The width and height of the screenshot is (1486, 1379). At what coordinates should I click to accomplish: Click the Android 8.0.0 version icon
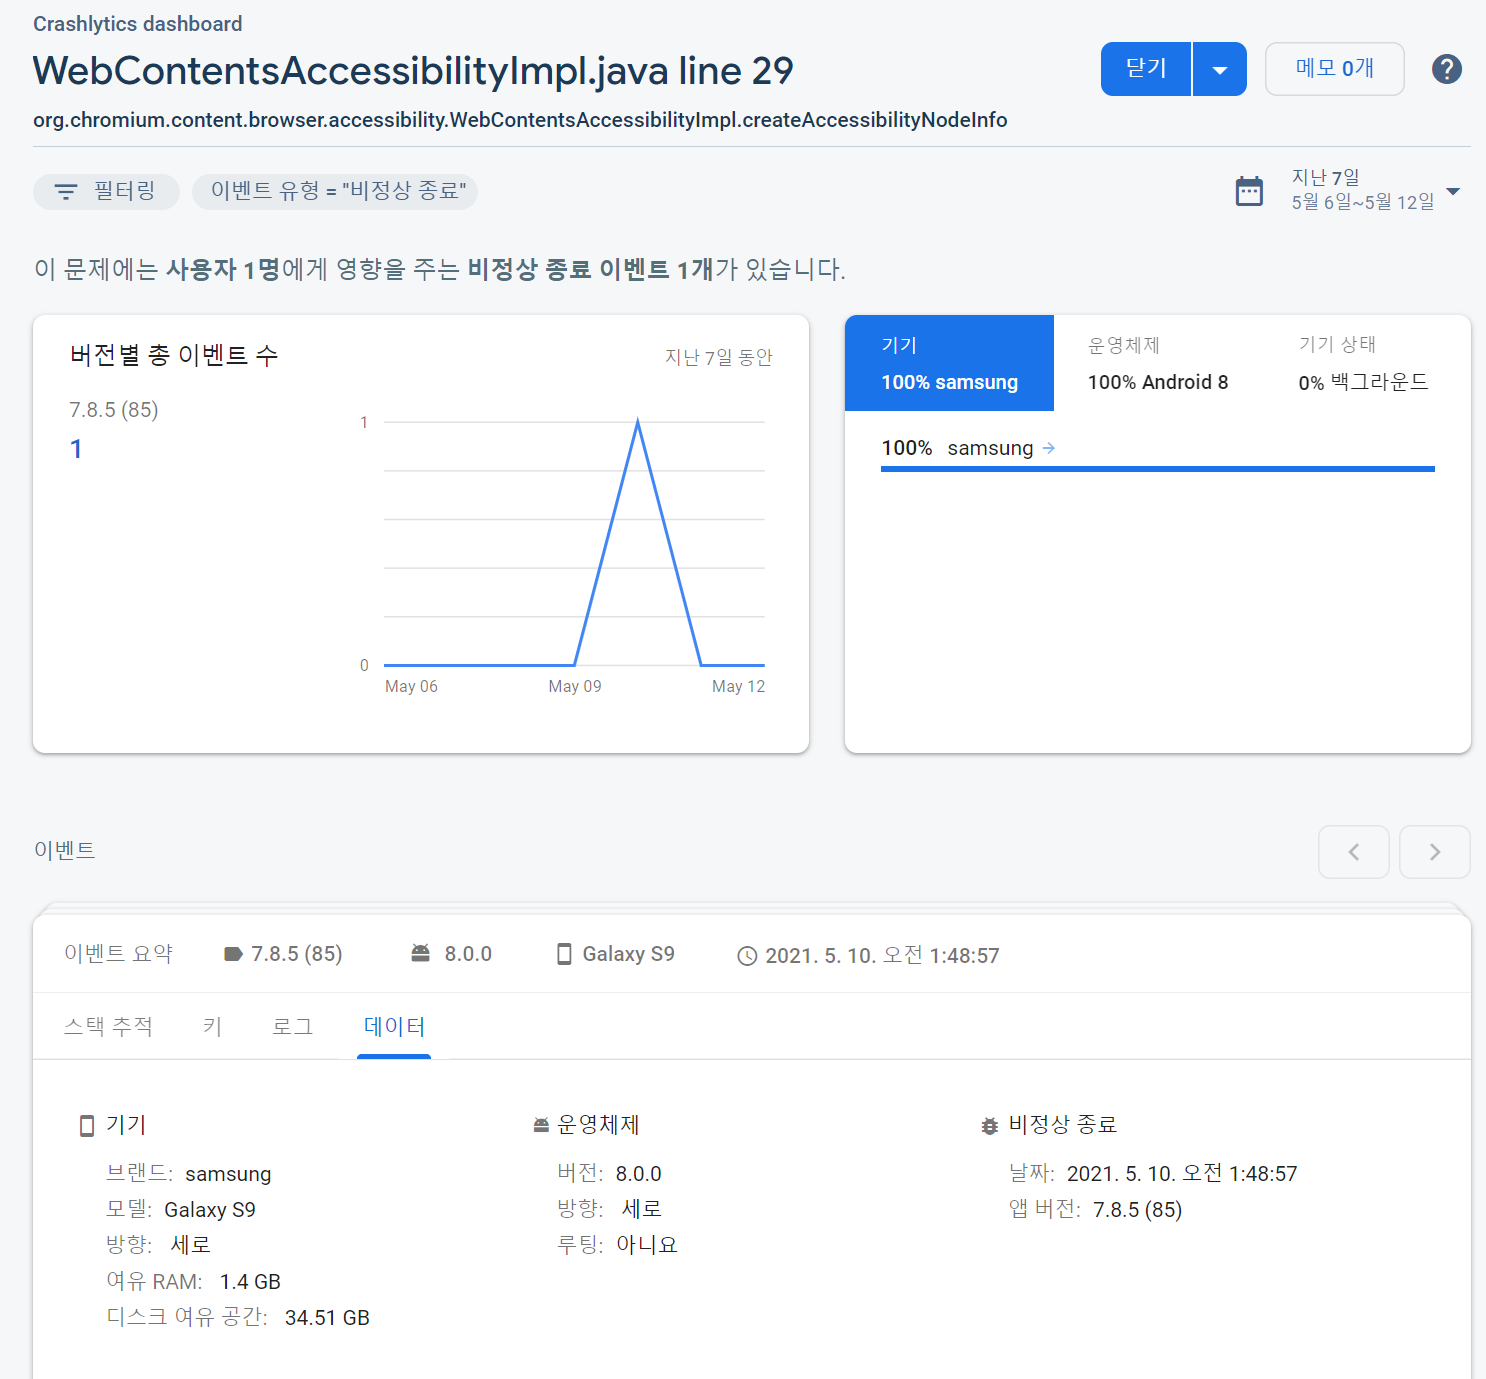tap(421, 954)
